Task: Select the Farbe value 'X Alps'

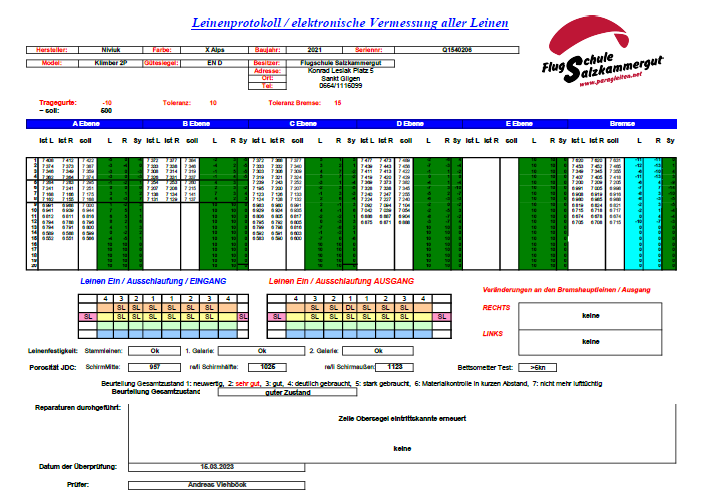Action: pos(215,50)
